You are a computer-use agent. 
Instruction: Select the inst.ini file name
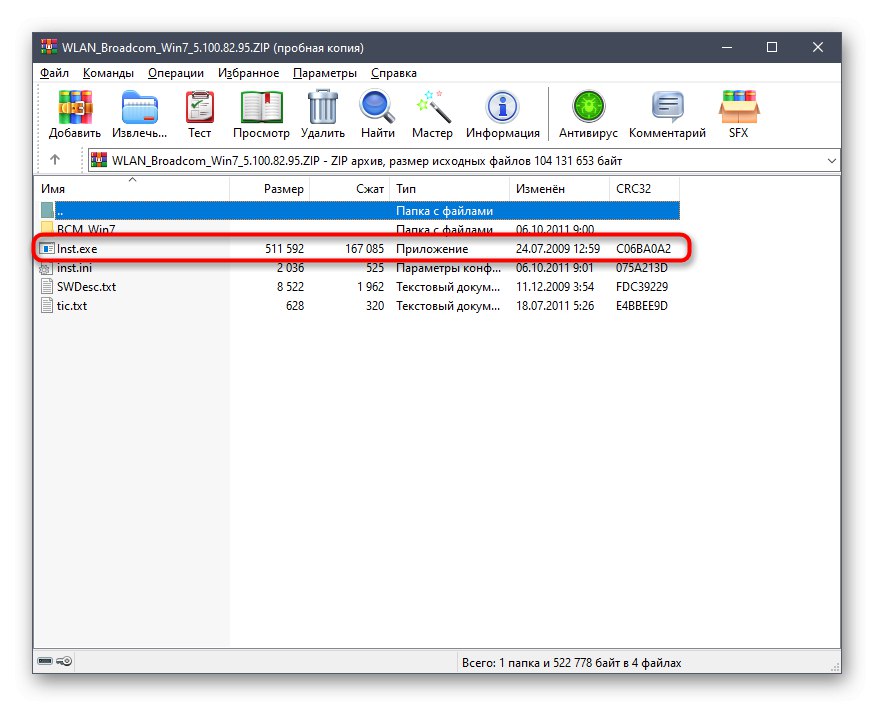[x=74, y=268]
